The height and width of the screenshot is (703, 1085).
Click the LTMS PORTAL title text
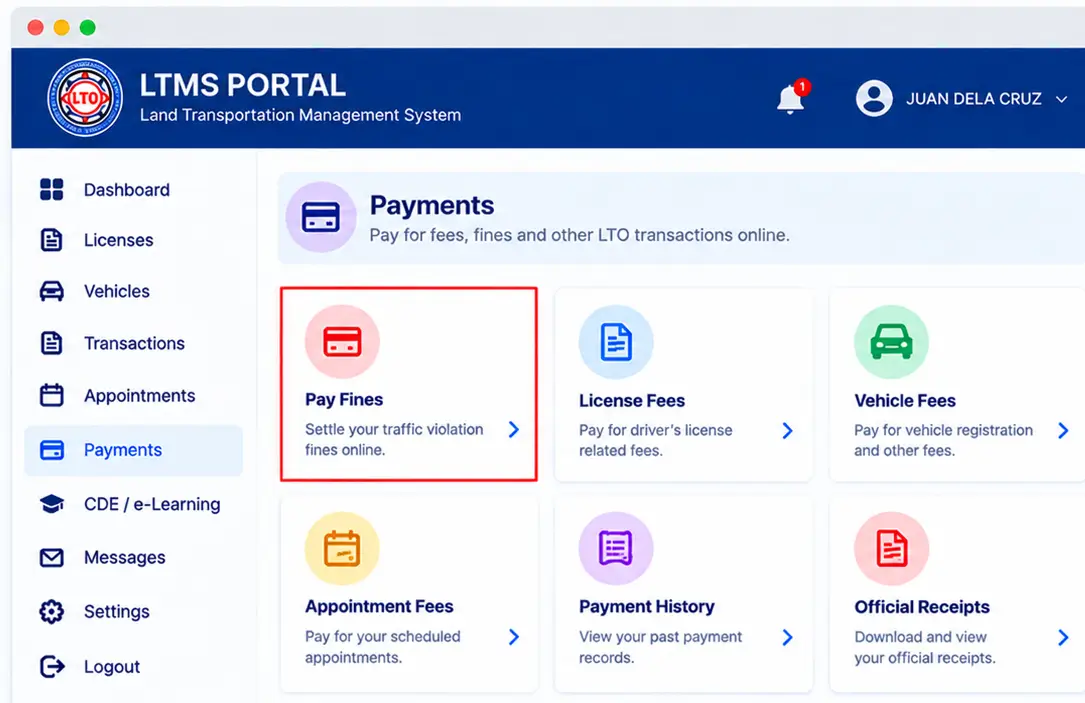(x=242, y=86)
